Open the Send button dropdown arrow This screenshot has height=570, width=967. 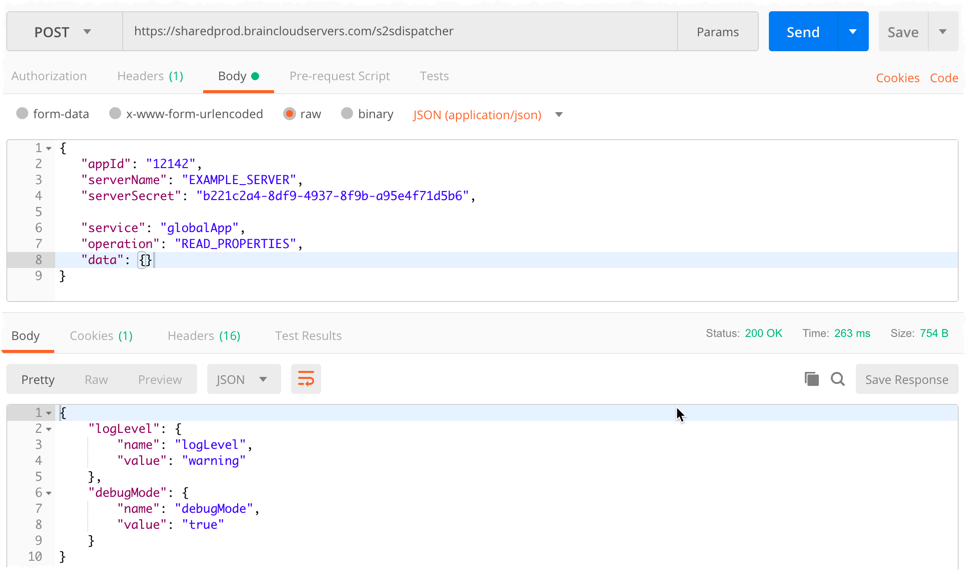853,31
